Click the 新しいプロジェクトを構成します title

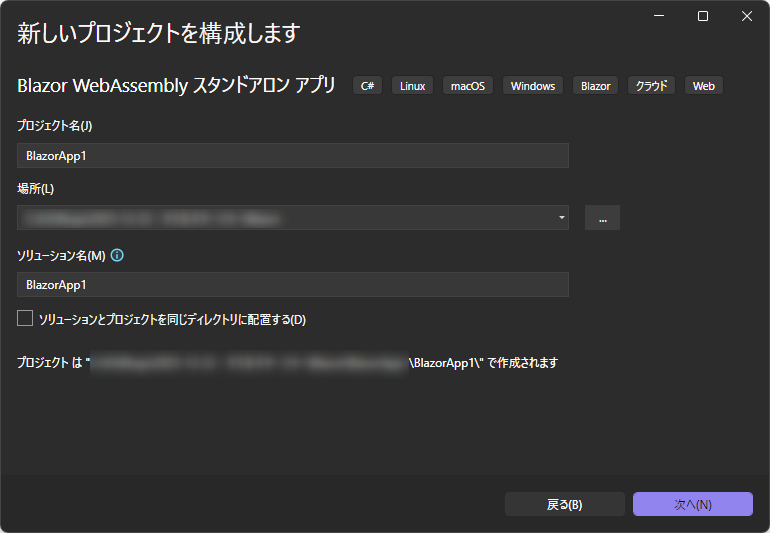(159, 33)
